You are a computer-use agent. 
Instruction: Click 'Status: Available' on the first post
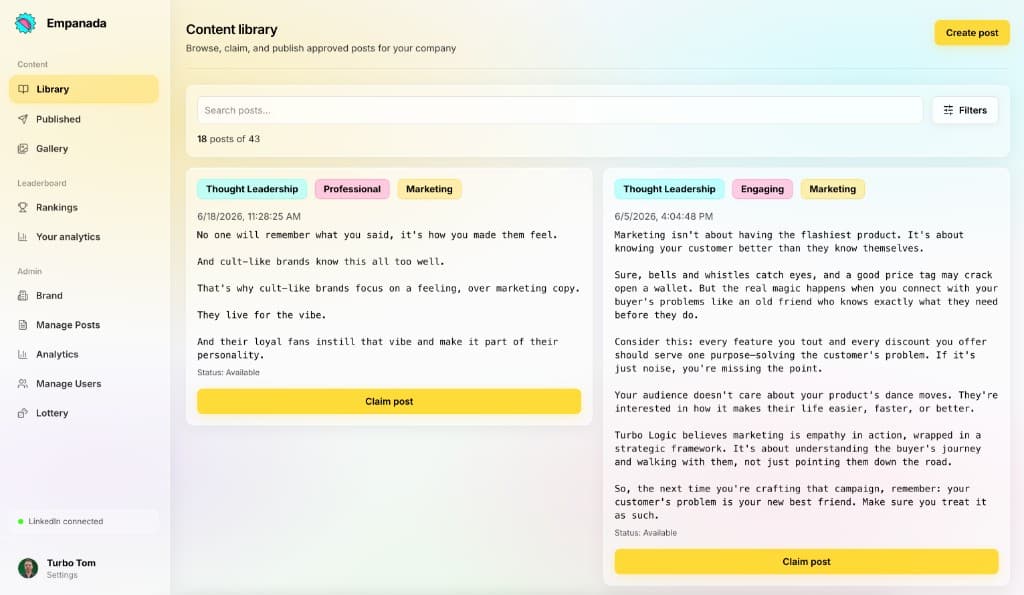click(229, 372)
